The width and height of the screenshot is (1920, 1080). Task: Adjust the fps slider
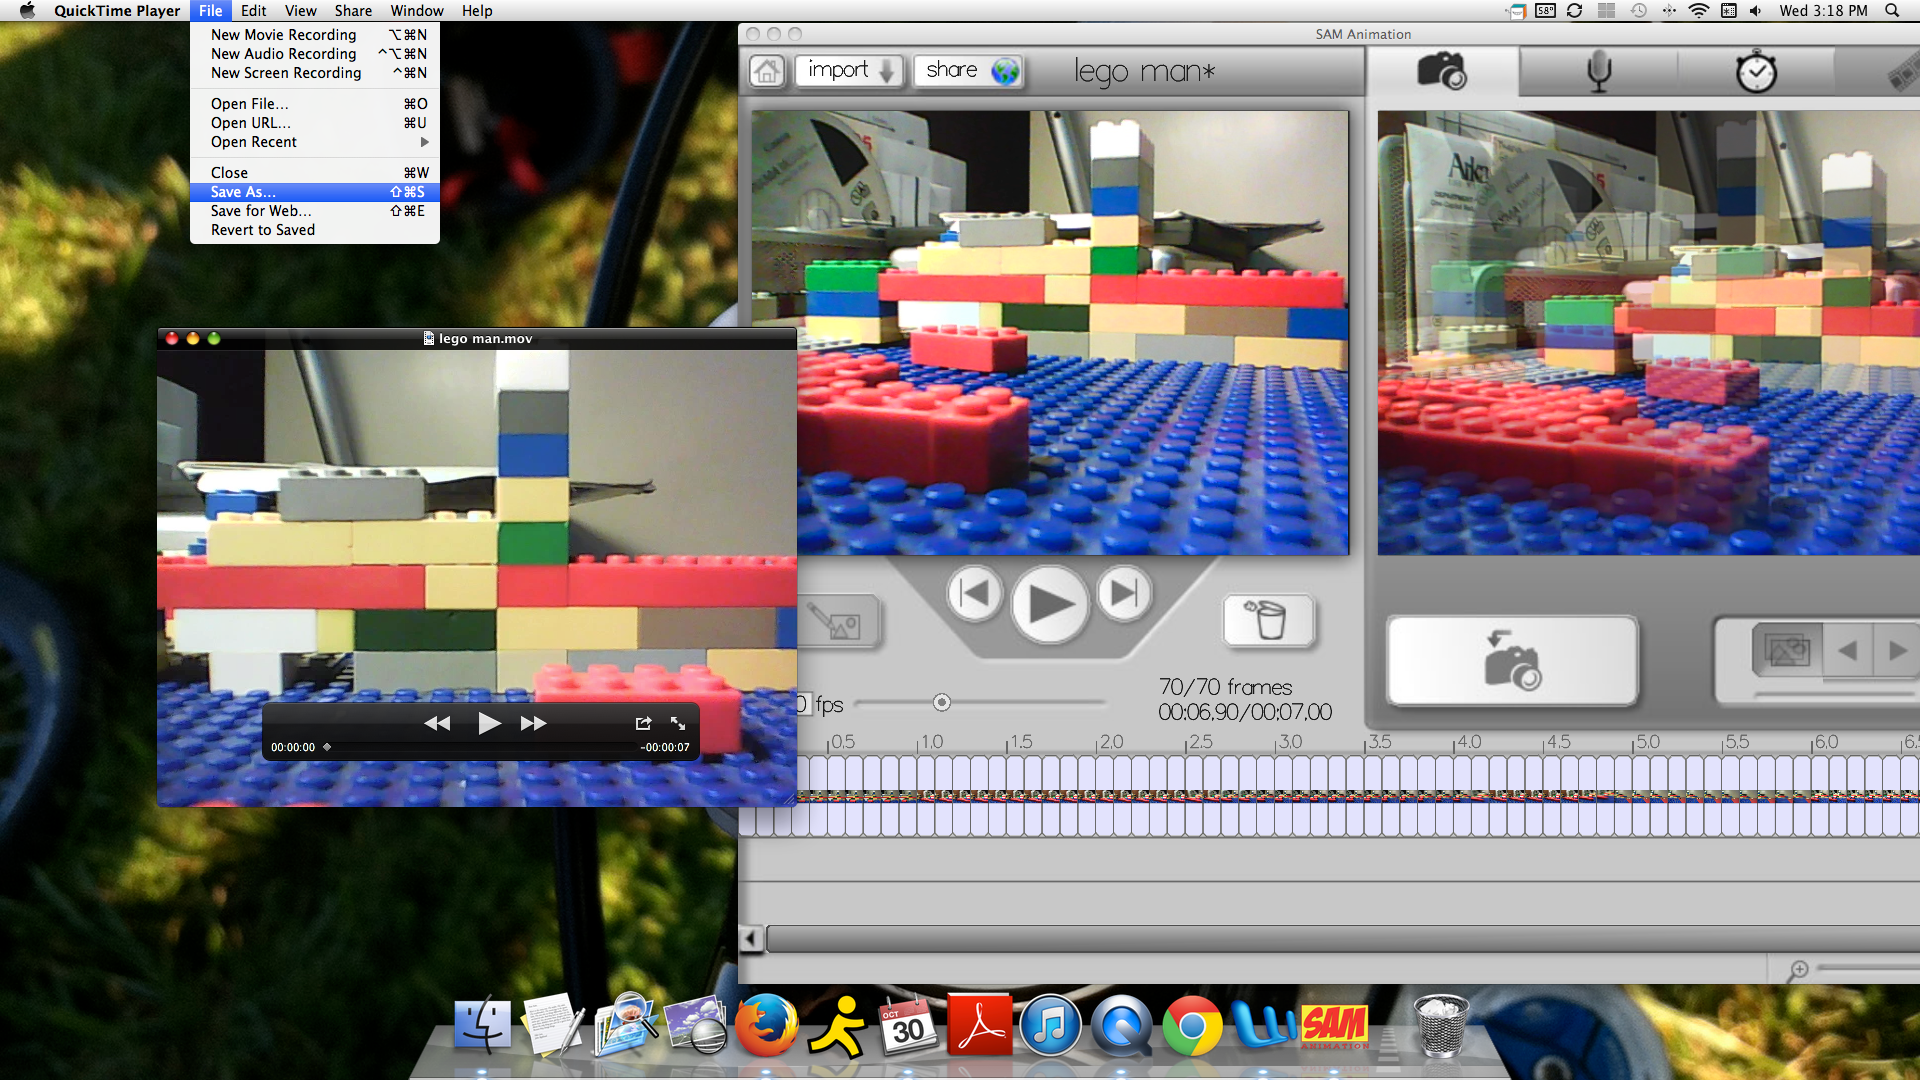(942, 703)
